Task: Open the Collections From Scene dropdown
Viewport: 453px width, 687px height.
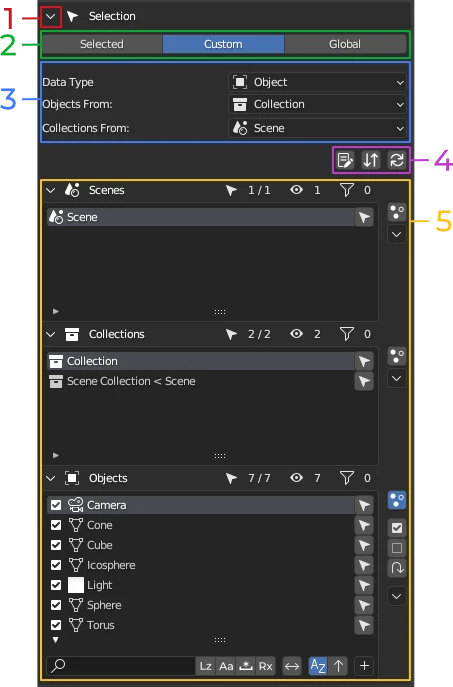Action: (x=318, y=128)
